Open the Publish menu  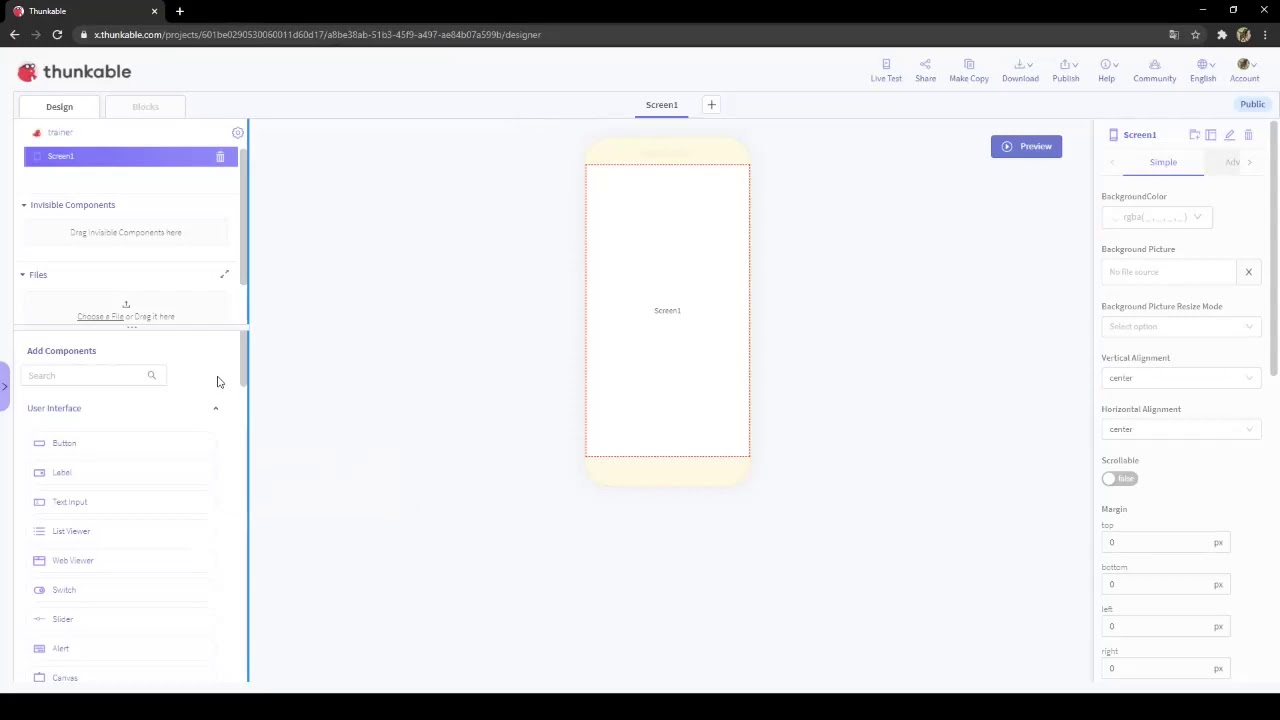1065,71
